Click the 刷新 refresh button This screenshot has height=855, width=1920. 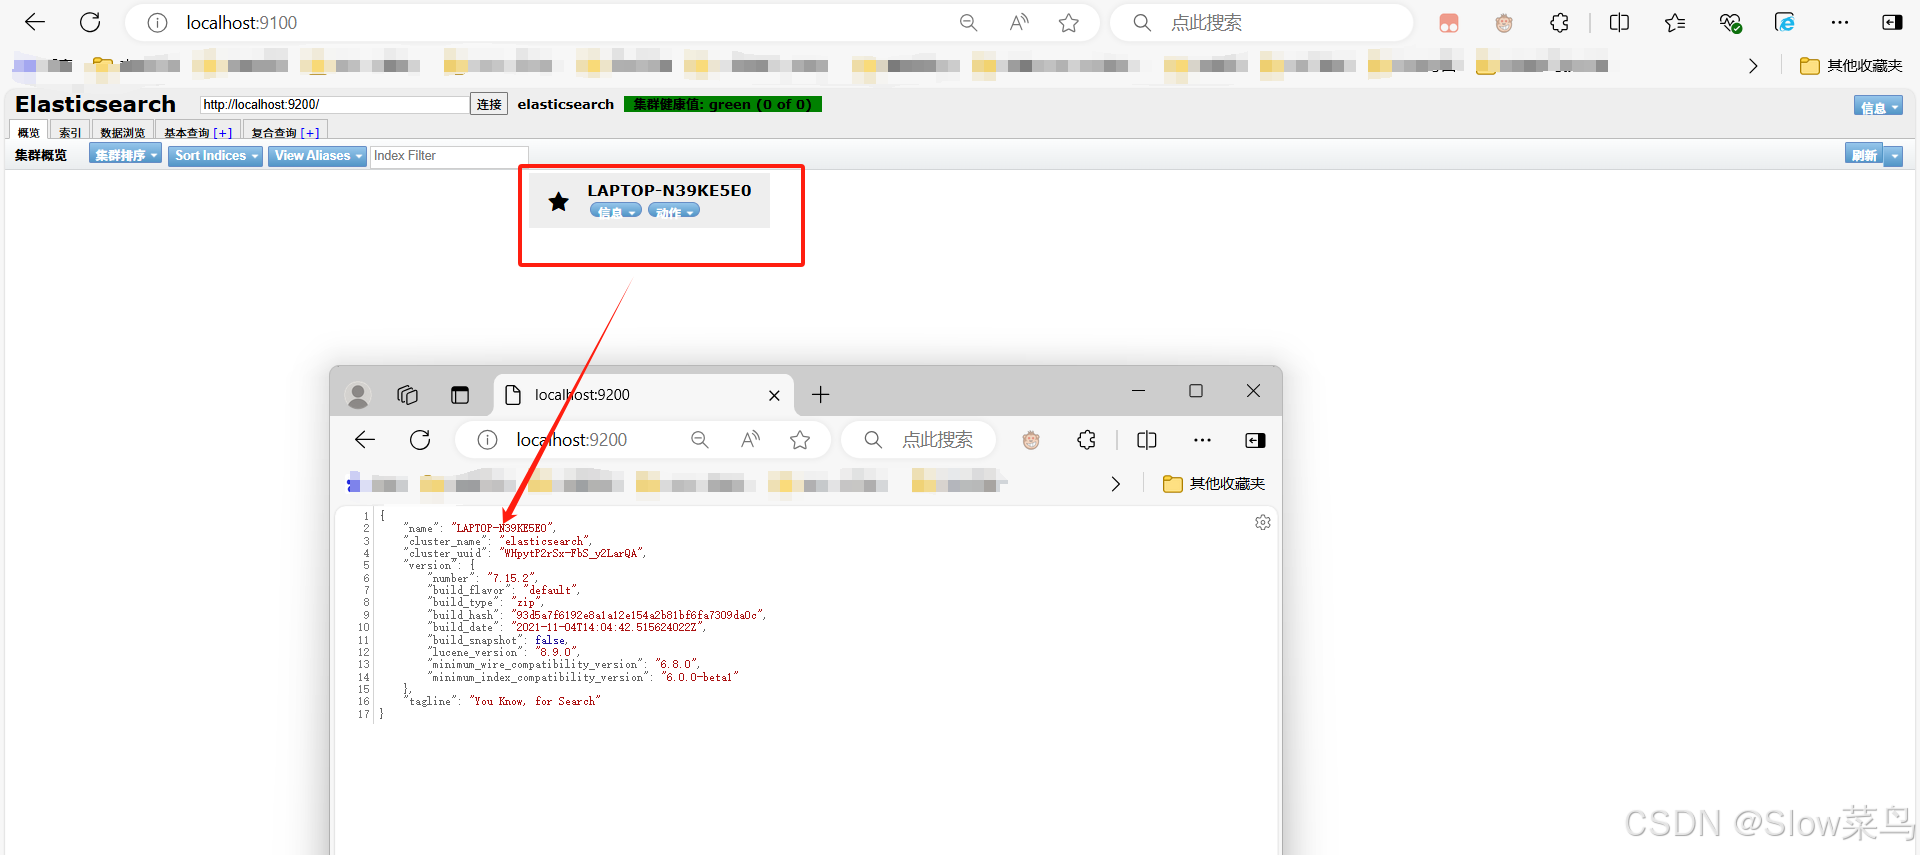(x=1864, y=155)
